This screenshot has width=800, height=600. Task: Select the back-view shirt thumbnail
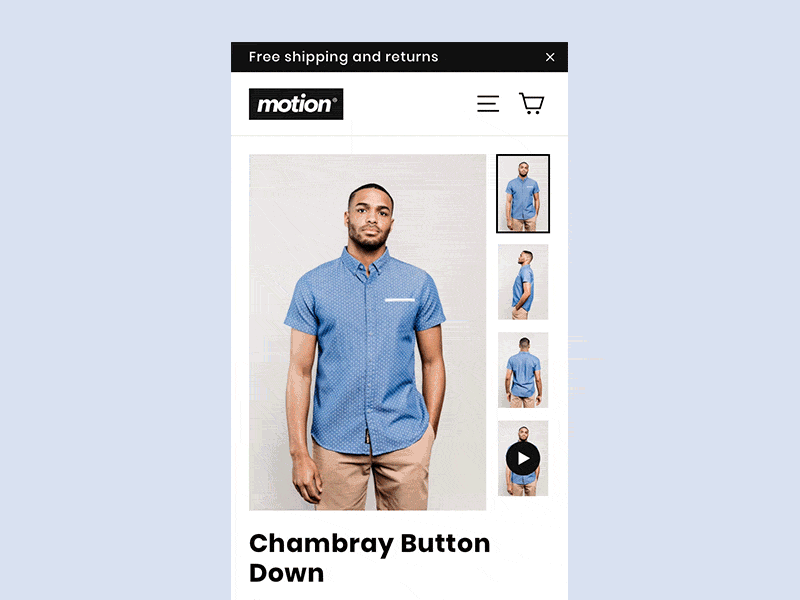[x=523, y=370]
